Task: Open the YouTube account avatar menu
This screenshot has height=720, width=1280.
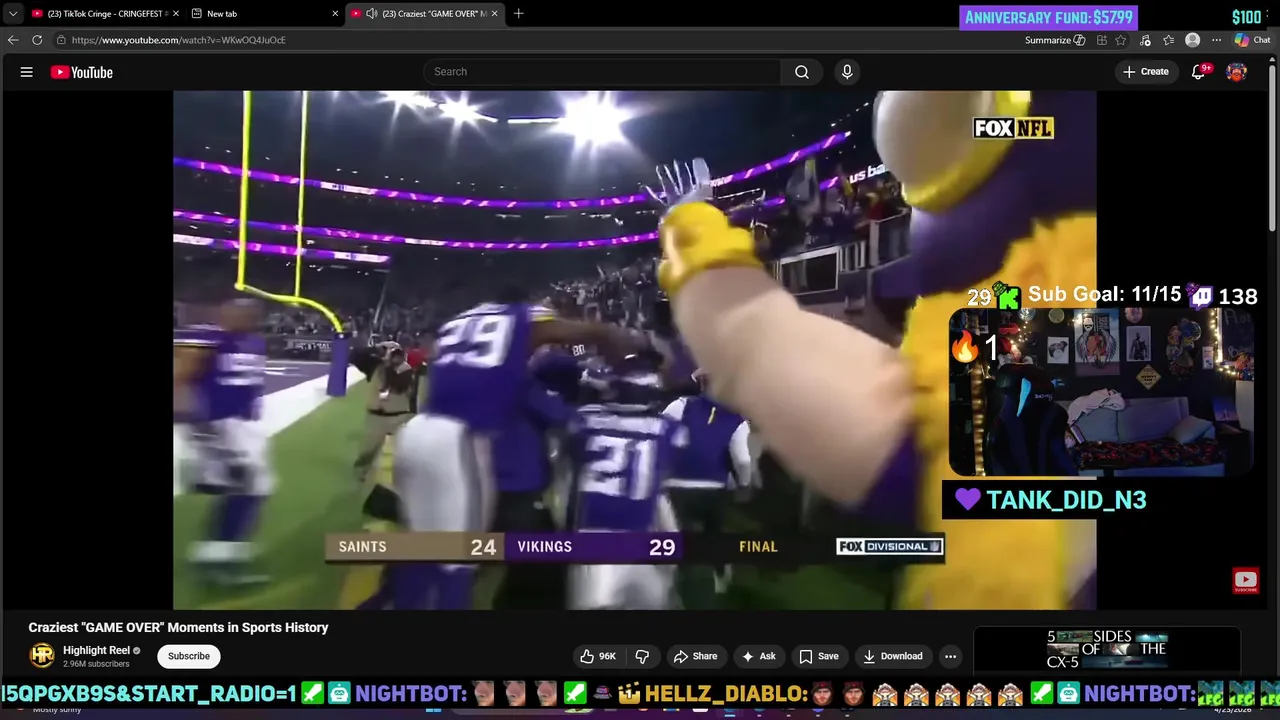Action: click(x=1237, y=72)
